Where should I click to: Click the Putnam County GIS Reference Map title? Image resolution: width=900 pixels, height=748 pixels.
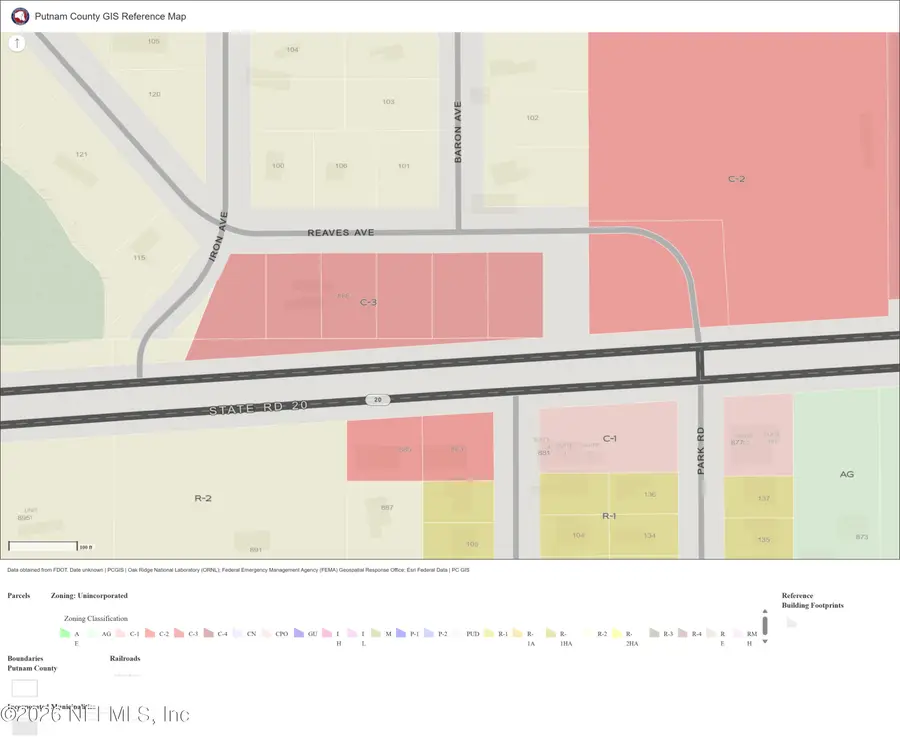tap(110, 17)
